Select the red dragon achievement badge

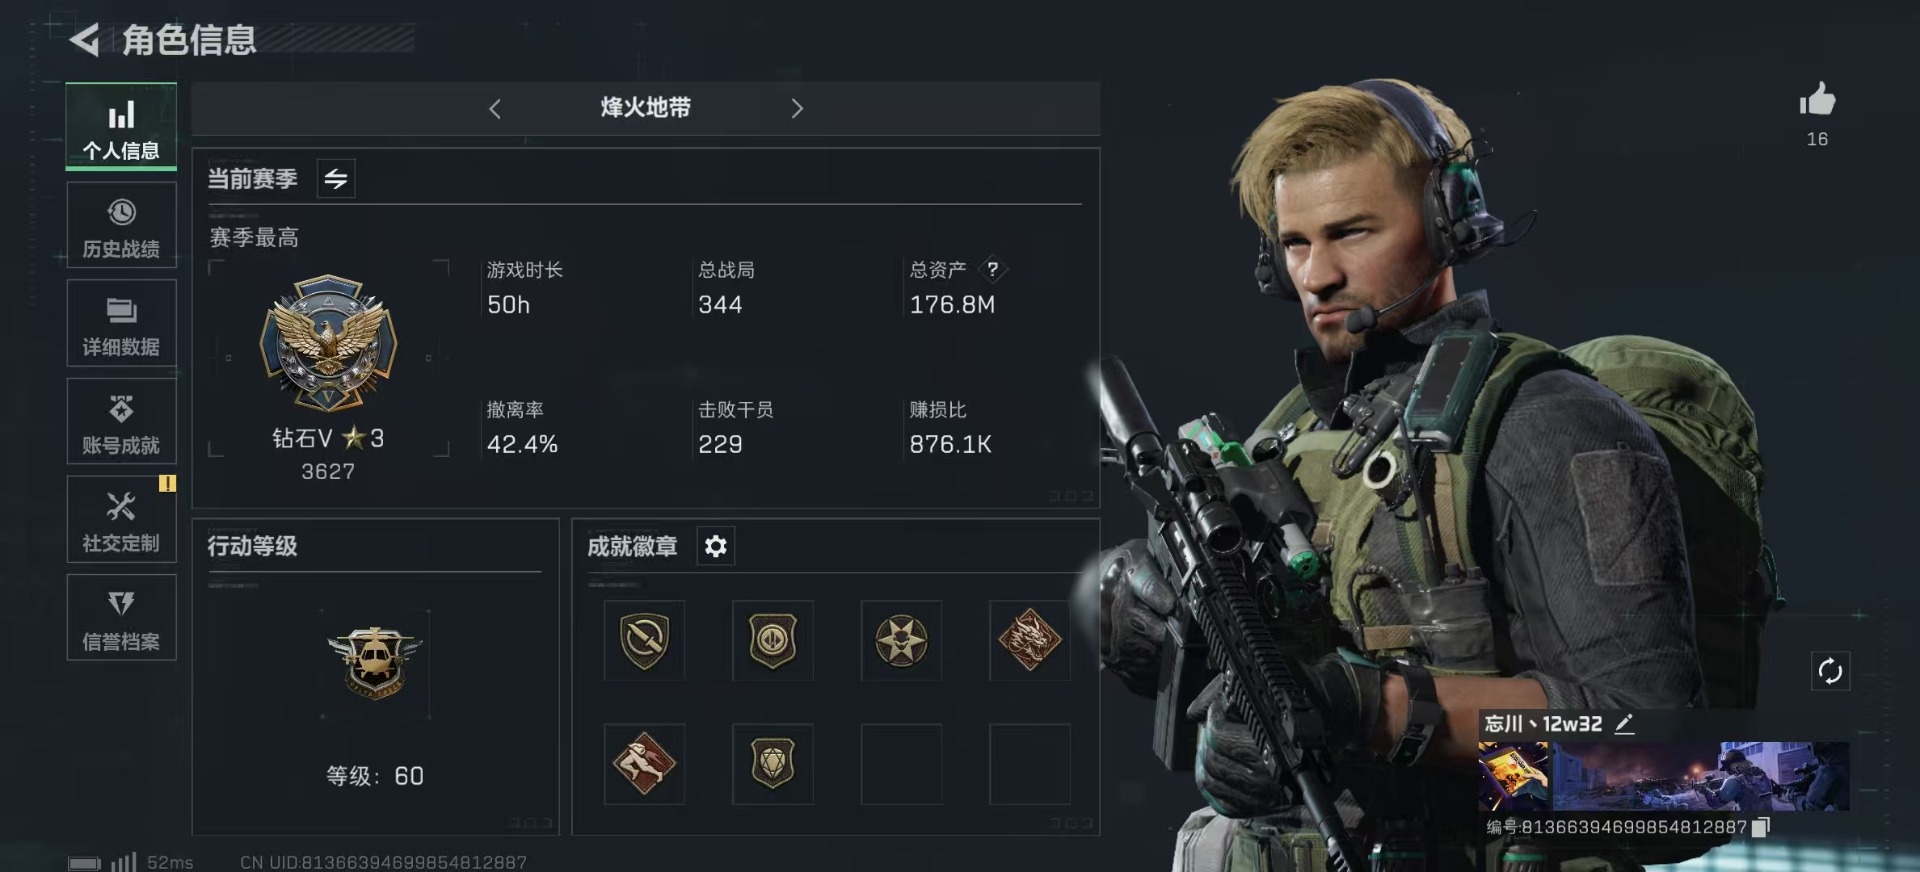point(1029,640)
